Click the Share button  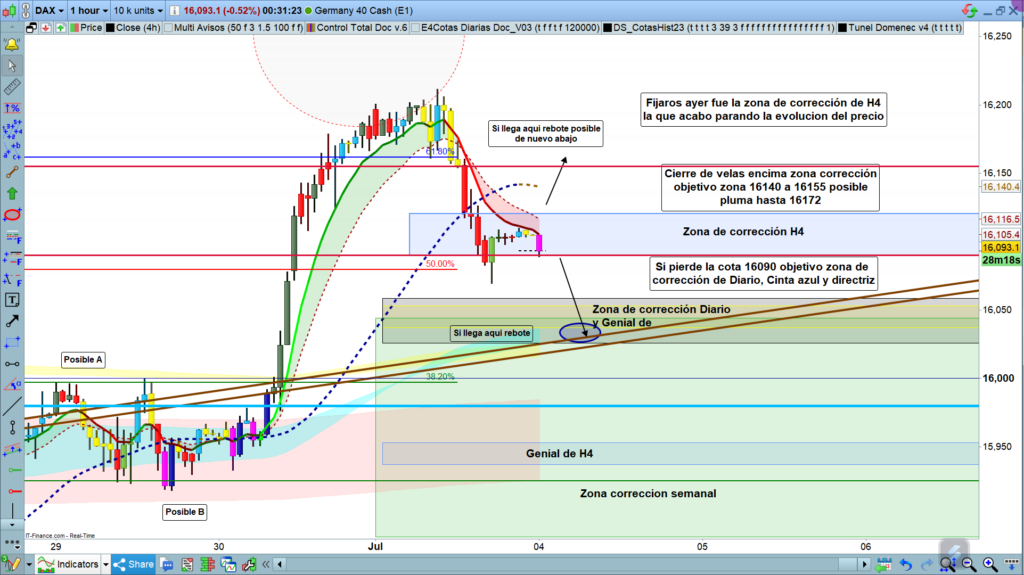[133, 564]
